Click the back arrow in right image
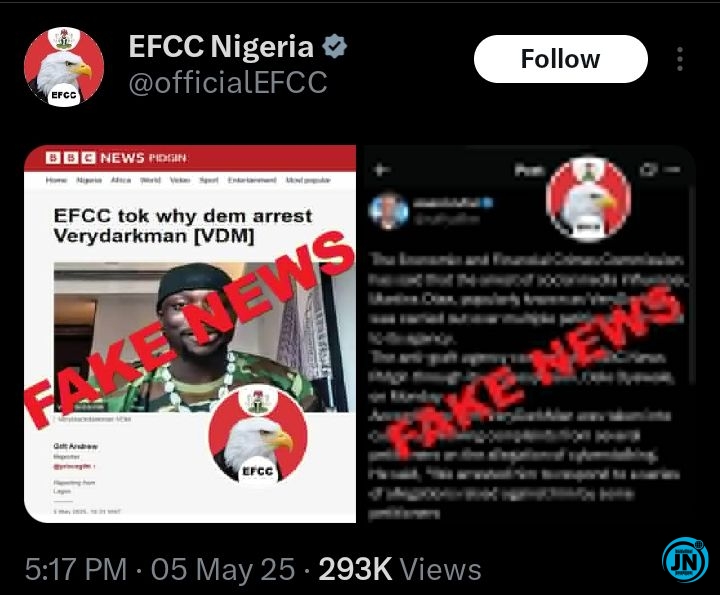This screenshot has height=595, width=720. pyautogui.click(x=382, y=170)
